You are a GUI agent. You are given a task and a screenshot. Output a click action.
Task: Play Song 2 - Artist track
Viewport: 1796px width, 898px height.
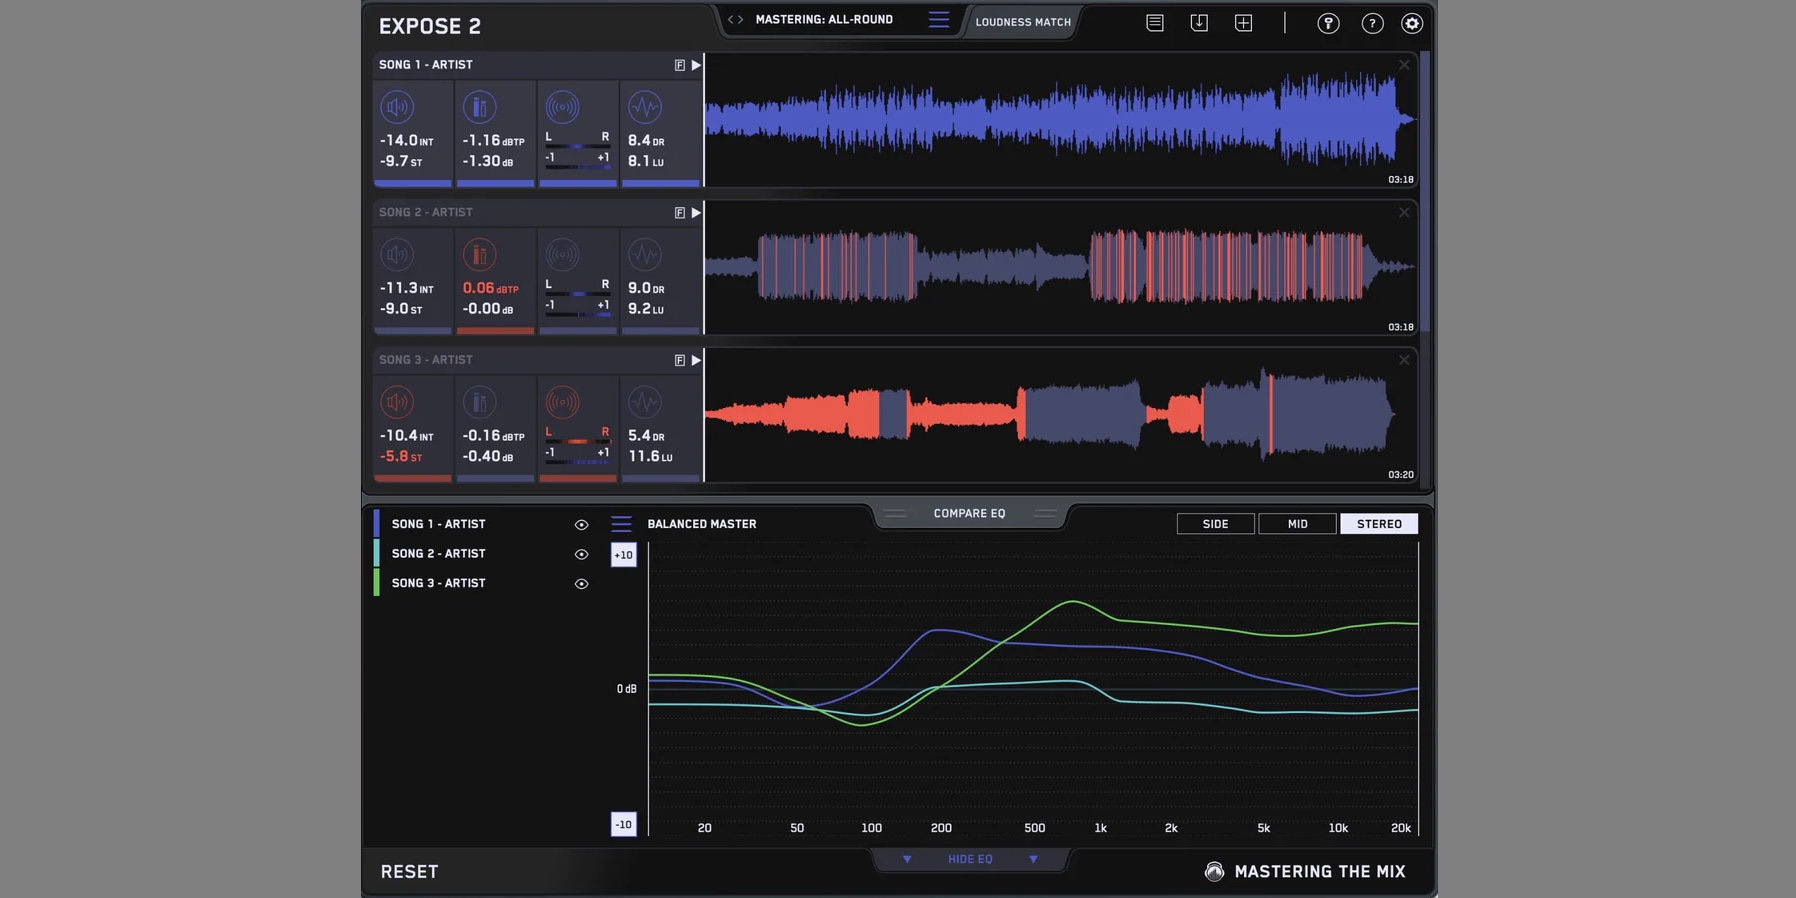pyautogui.click(x=696, y=213)
